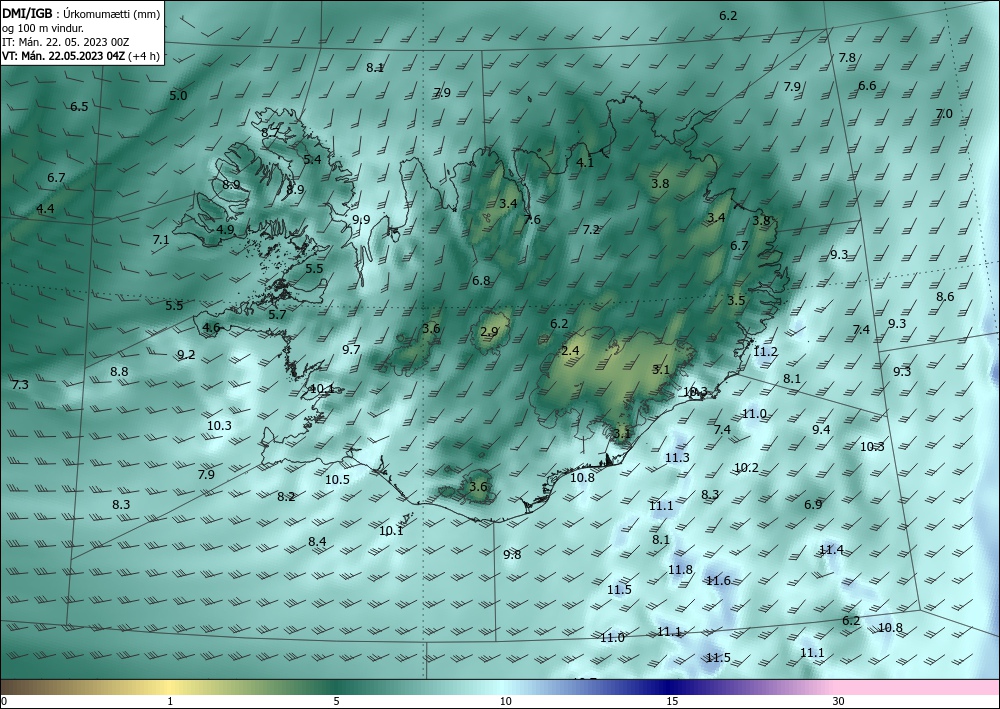Click the '(+4 h)' forecast offset label
The height and width of the screenshot is (709, 1000).
tap(144, 56)
